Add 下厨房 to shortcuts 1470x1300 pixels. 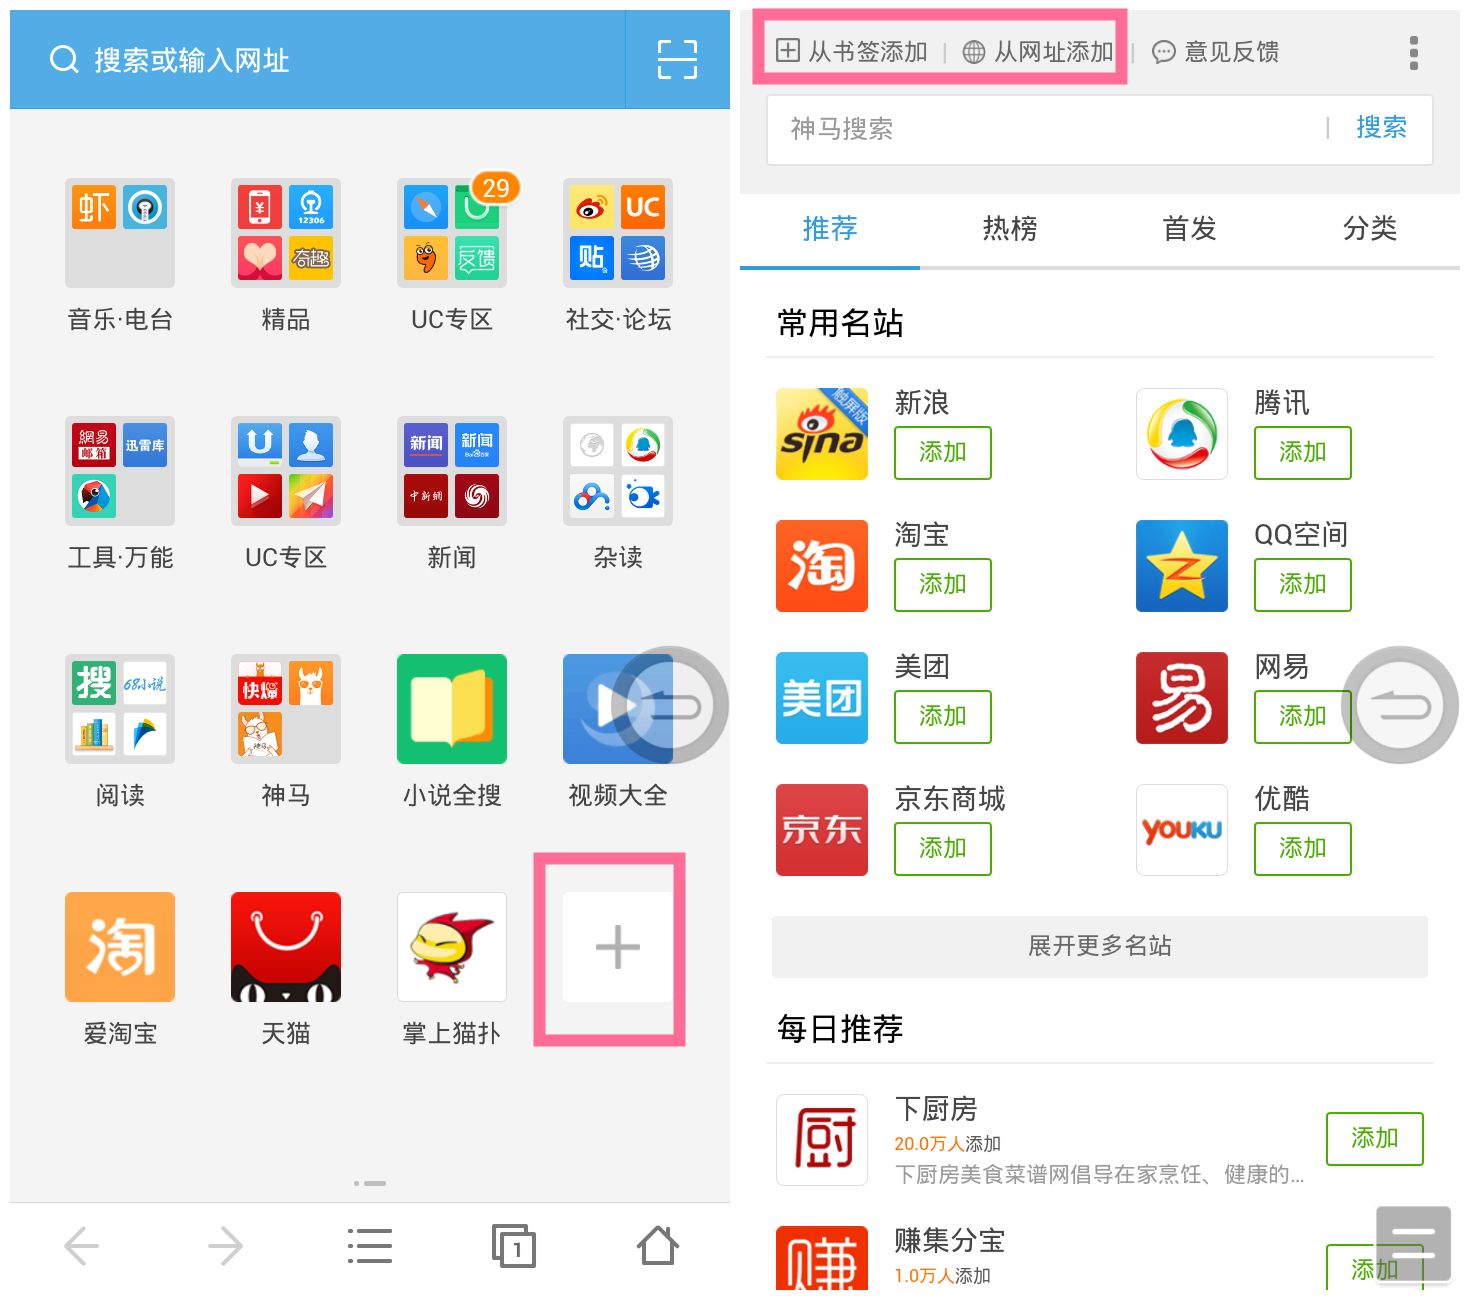pyautogui.click(x=1375, y=1139)
